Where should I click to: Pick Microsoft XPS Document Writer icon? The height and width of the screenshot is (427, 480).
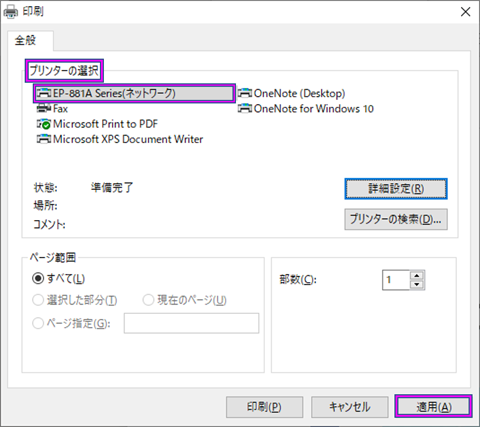44,139
